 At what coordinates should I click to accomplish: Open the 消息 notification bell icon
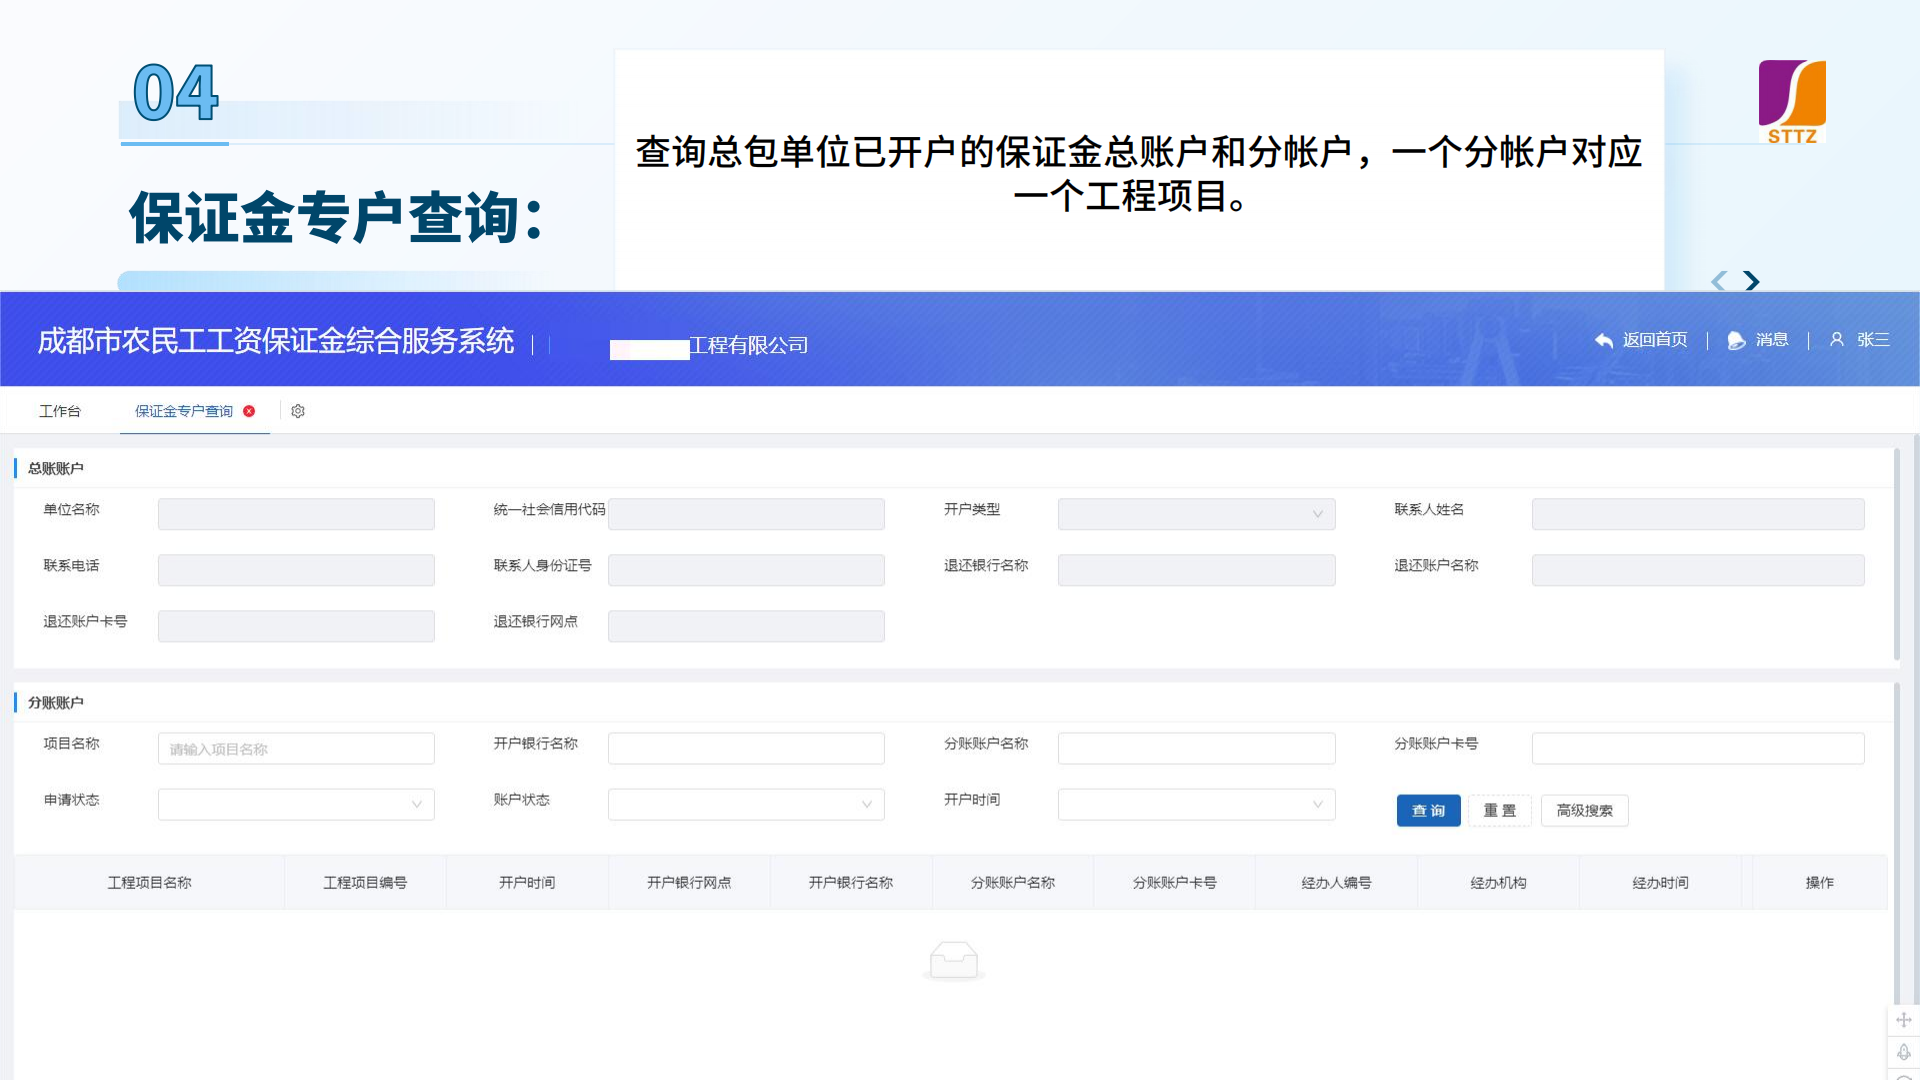[x=1737, y=340]
